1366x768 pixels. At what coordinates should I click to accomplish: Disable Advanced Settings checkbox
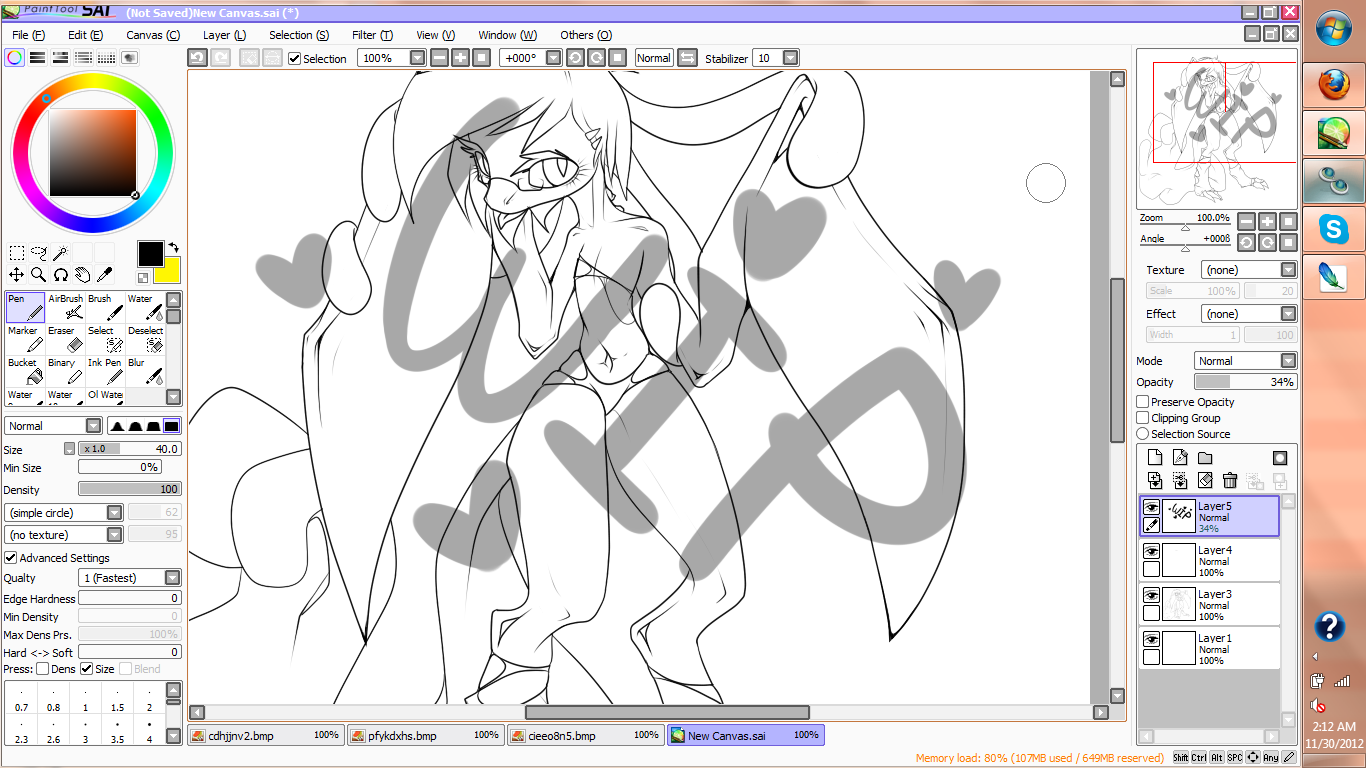(11, 558)
